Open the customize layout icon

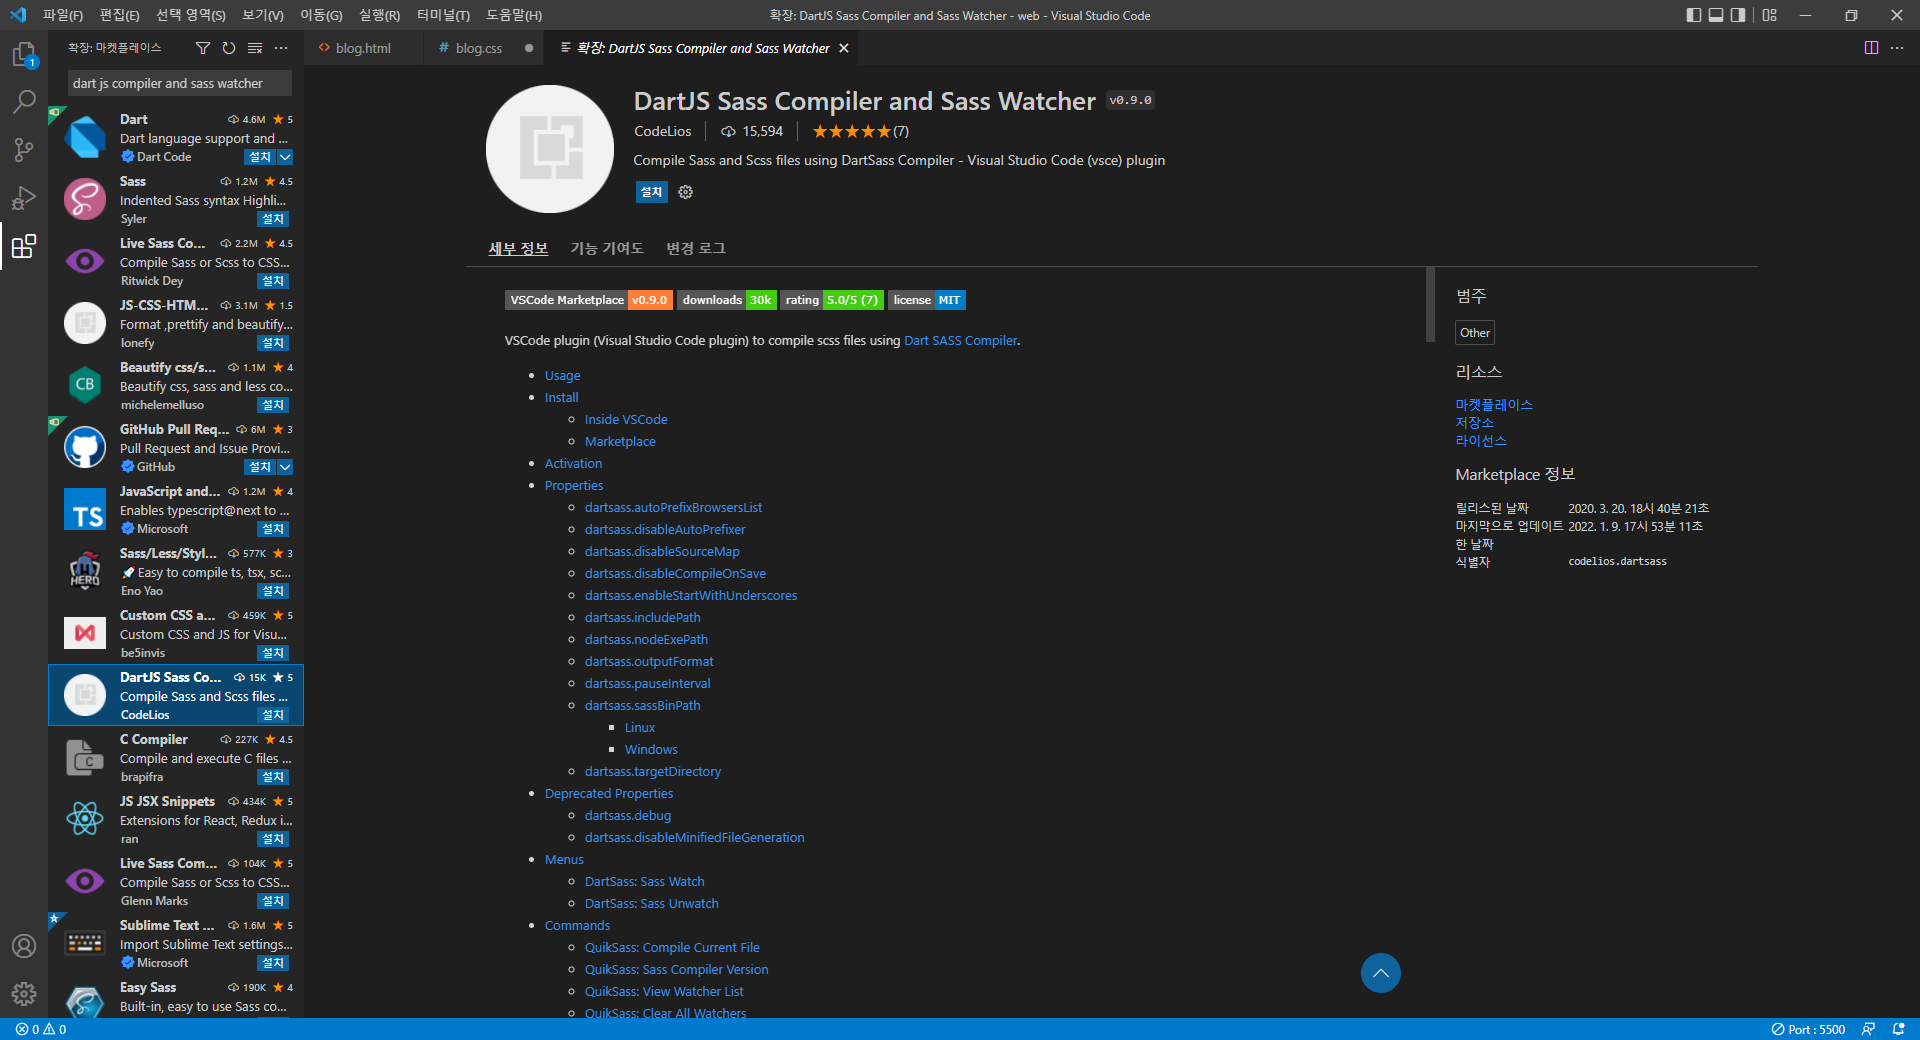[1770, 15]
